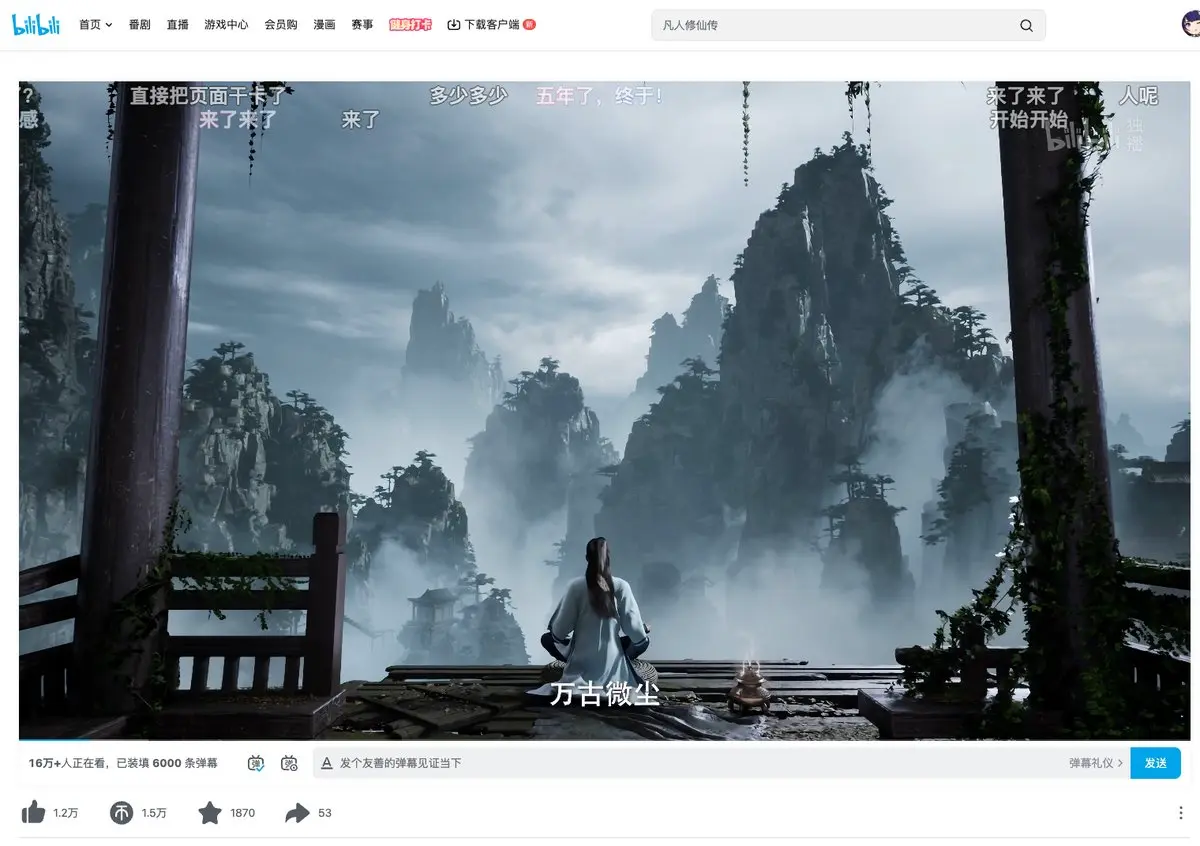This screenshot has height=846, width=1200.
Task: Open the bilibili logo homepage
Action: click(x=37, y=25)
